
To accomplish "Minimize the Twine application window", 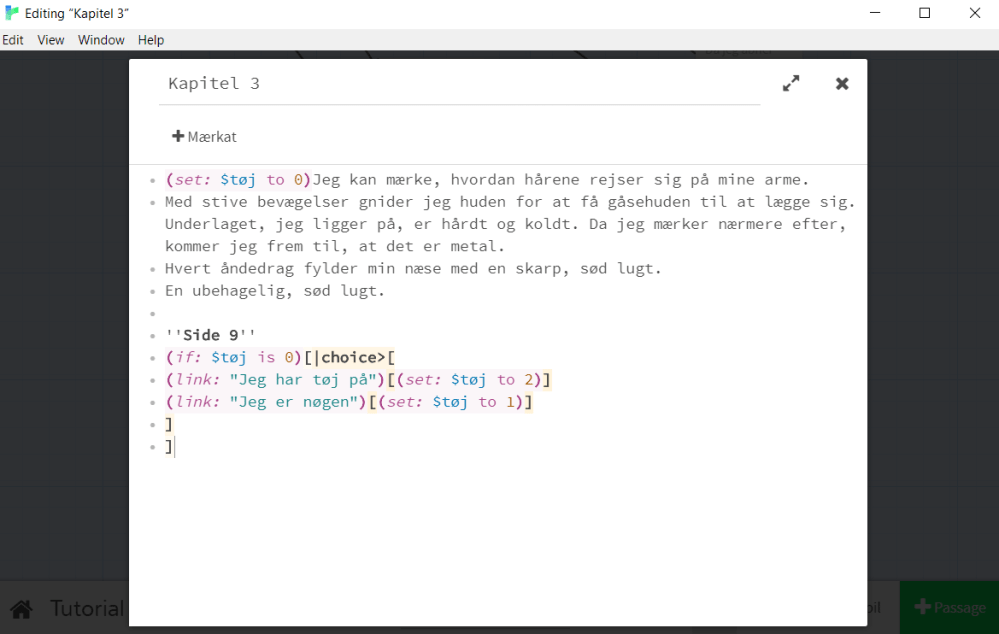I will click(x=875, y=12).
